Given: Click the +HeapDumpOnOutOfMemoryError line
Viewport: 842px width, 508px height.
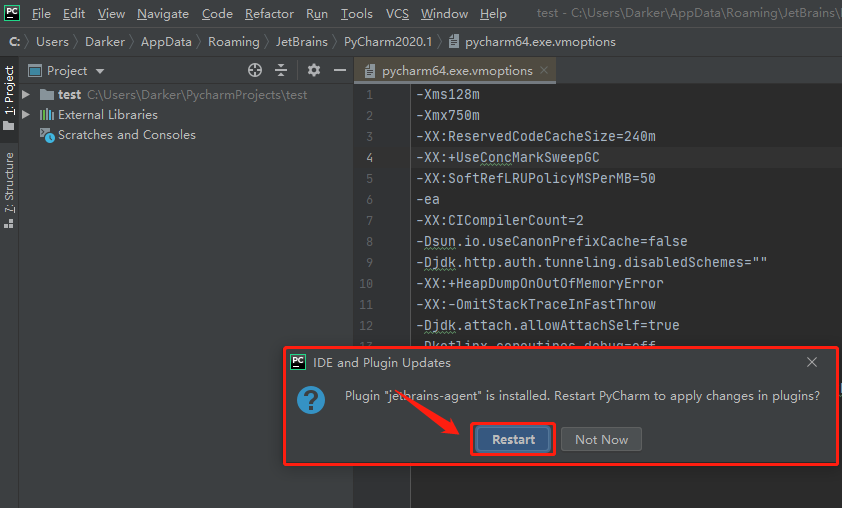Looking at the screenshot, I should click(540, 283).
